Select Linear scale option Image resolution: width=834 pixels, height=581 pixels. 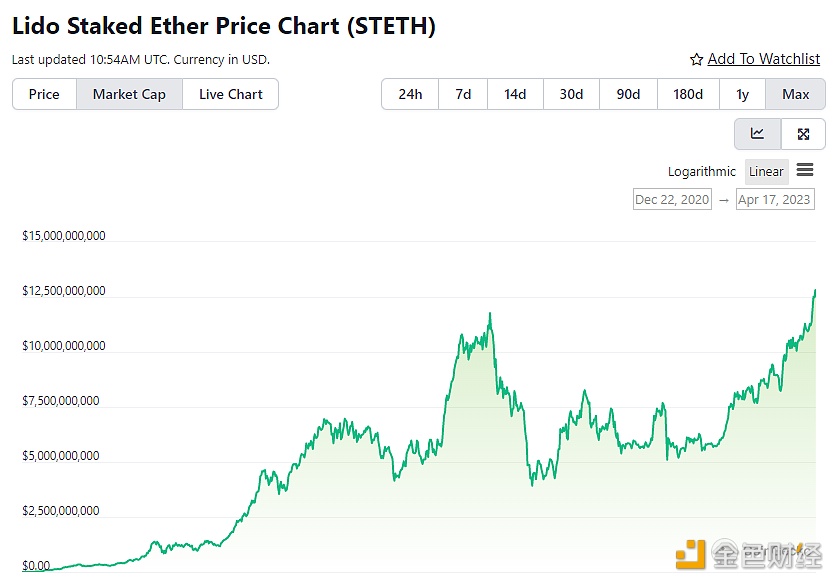[766, 172]
